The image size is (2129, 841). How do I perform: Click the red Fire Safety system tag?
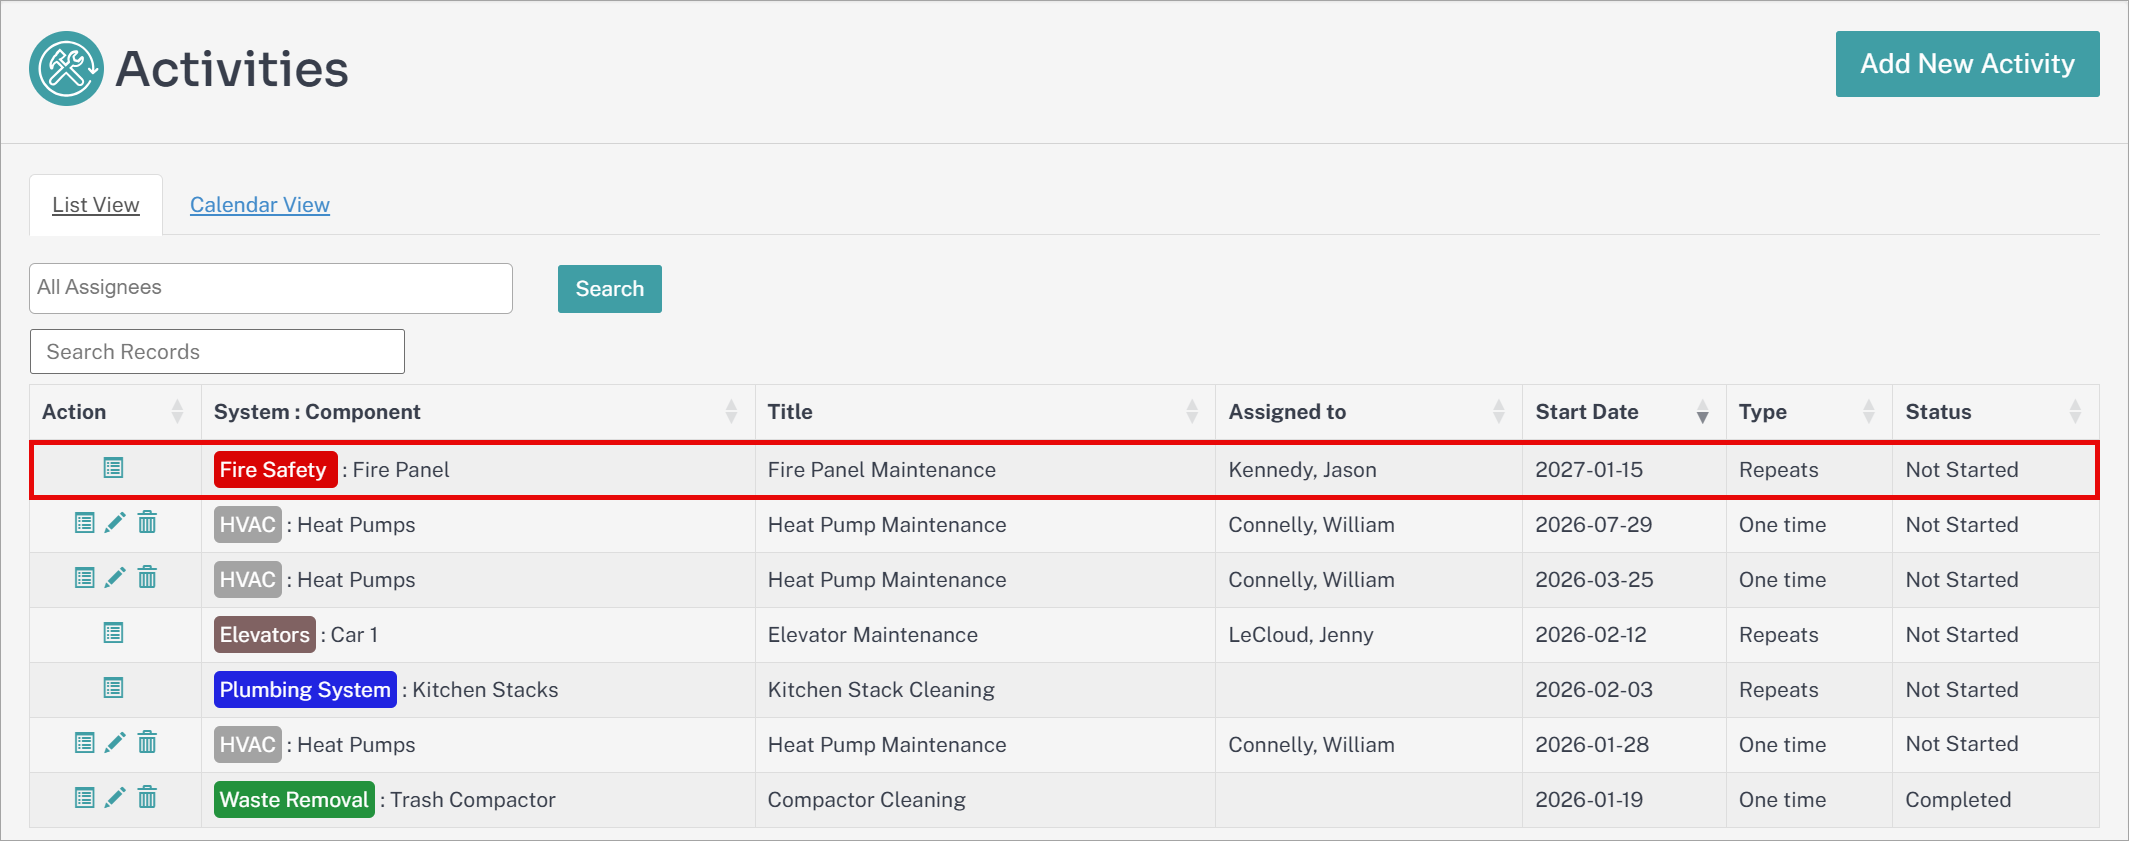point(275,470)
